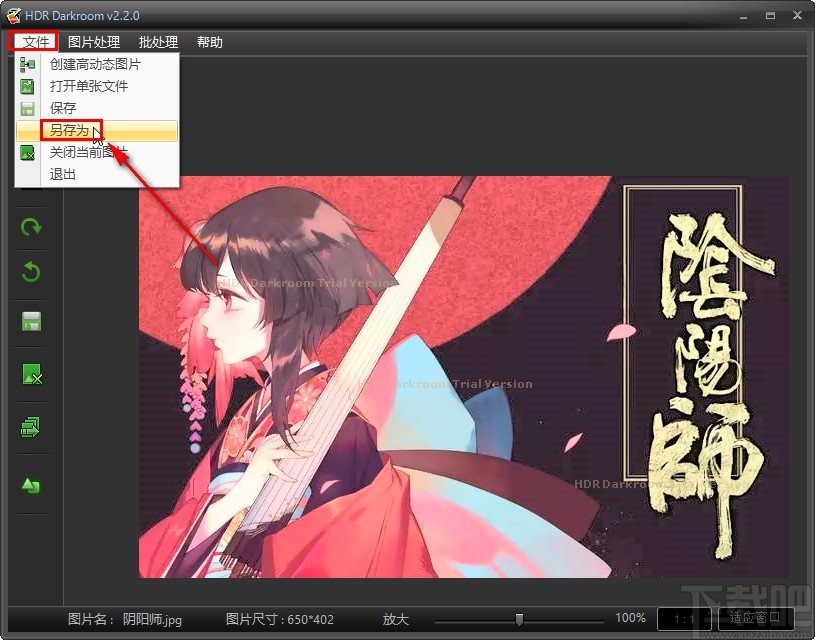Viewport: 815px width, 640px height.
Task: Choose 创建高动态图片 menu entry
Action: (97, 64)
